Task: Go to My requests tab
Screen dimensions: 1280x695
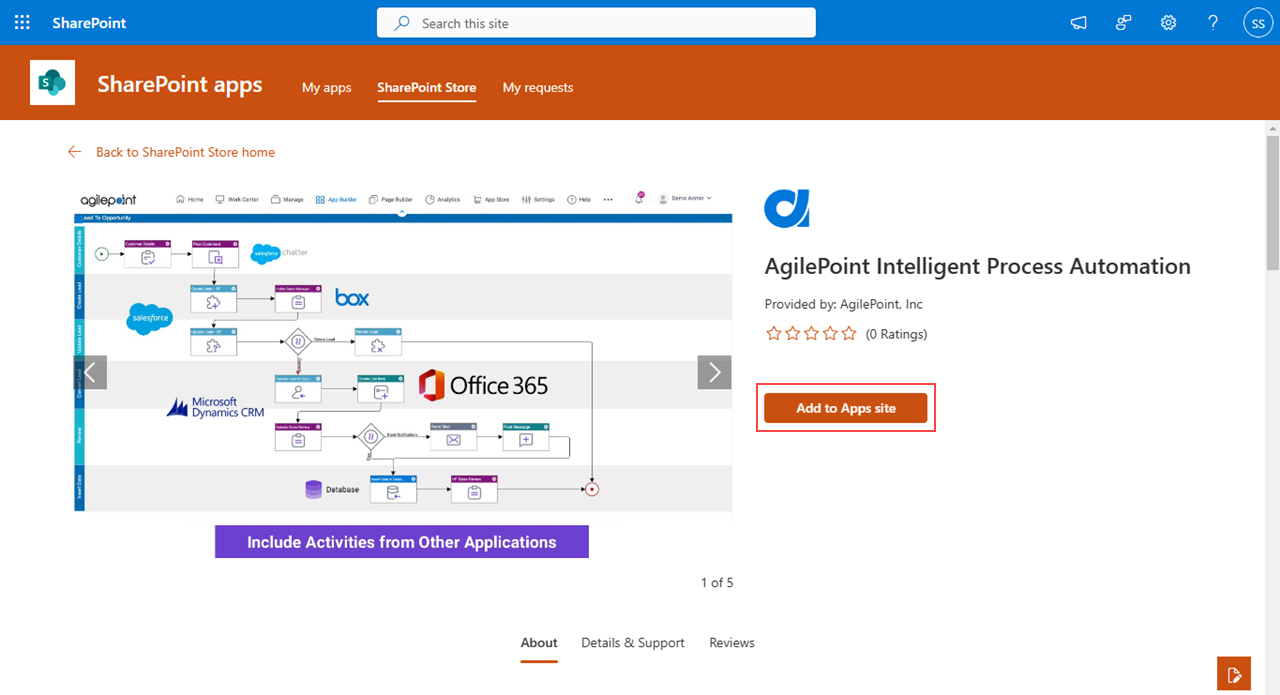Action: [538, 87]
